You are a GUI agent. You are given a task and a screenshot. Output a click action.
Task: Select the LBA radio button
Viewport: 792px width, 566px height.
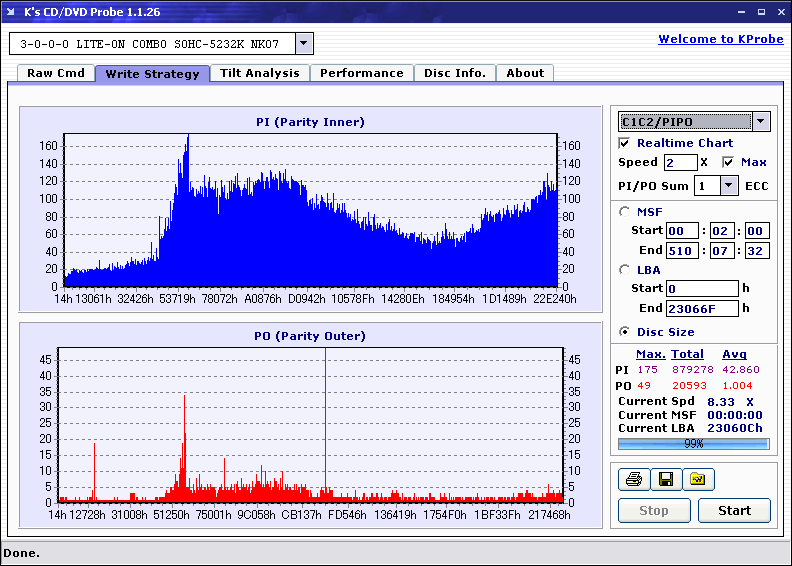[x=625, y=269]
